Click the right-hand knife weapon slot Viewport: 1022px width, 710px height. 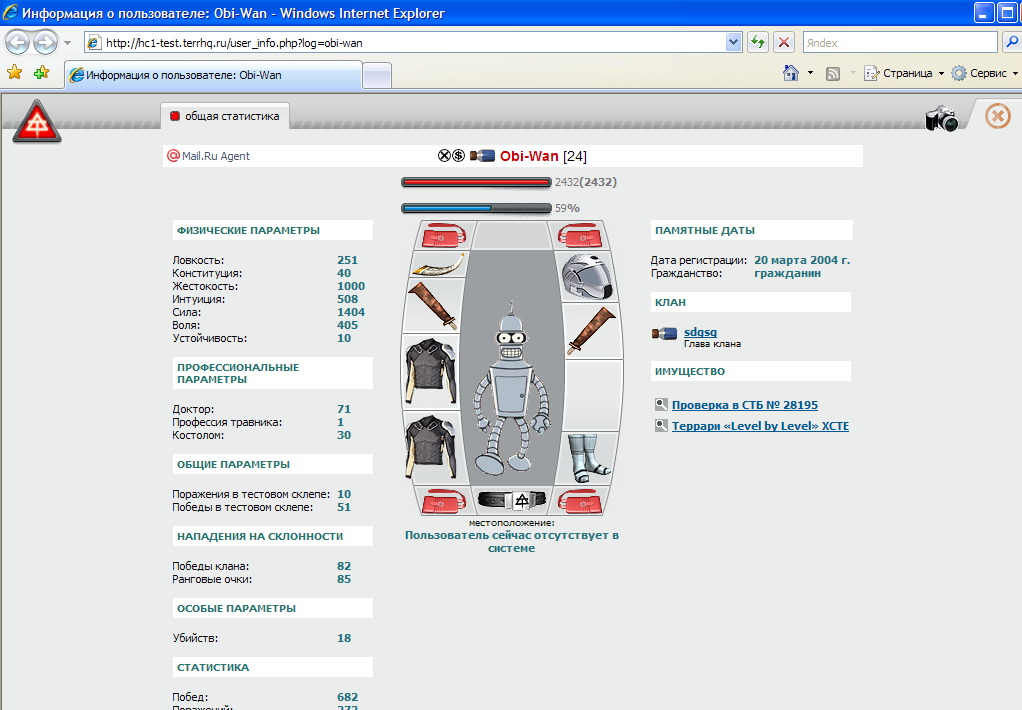pos(591,331)
